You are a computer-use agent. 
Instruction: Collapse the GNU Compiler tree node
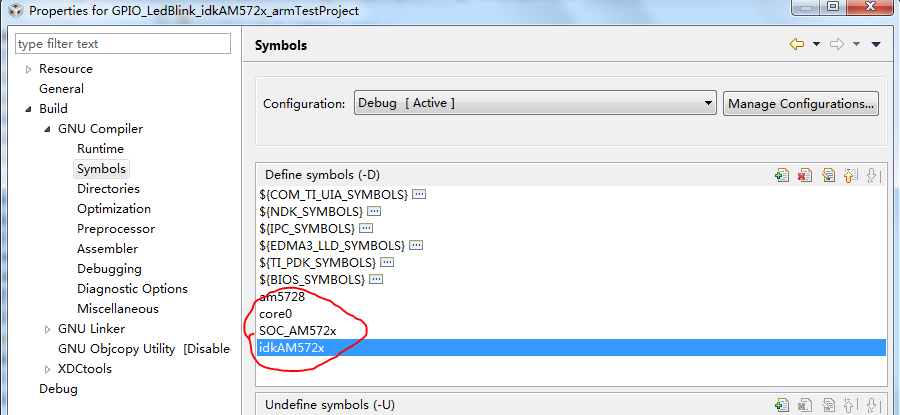[x=47, y=129]
